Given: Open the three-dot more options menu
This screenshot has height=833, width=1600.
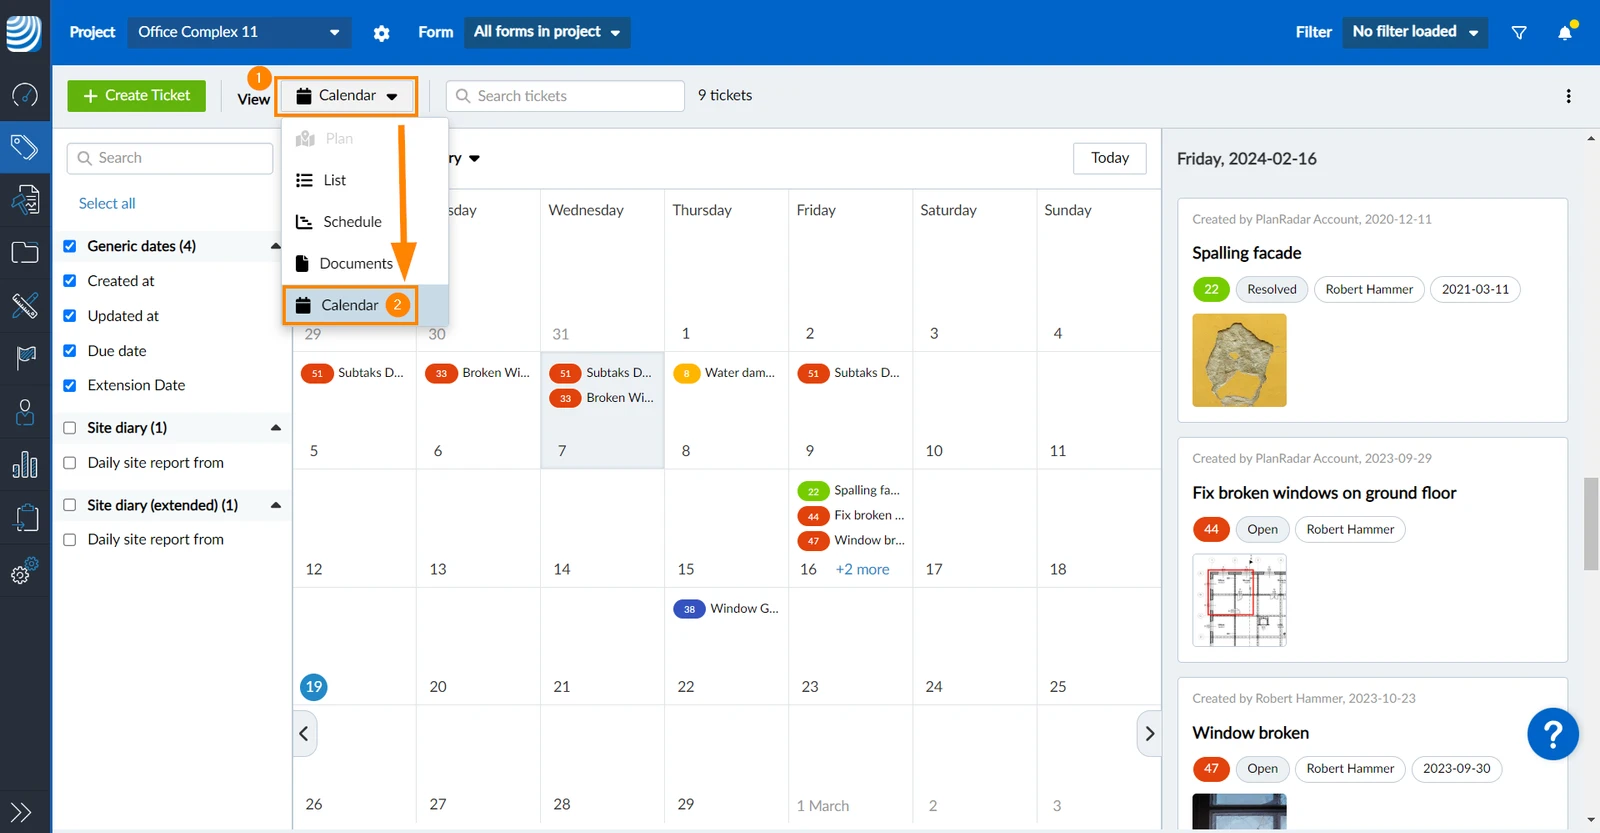Looking at the screenshot, I should (x=1568, y=96).
